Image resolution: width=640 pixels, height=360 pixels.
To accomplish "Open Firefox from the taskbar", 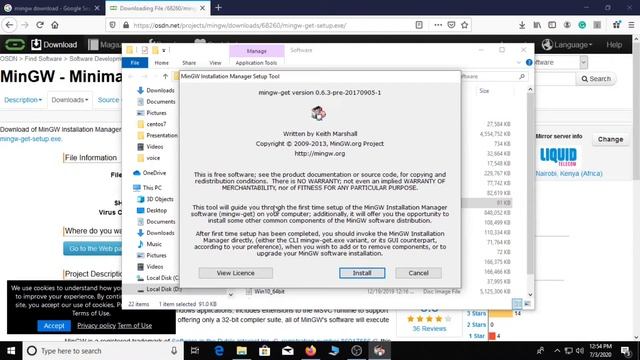I will (x=311, y=351).
